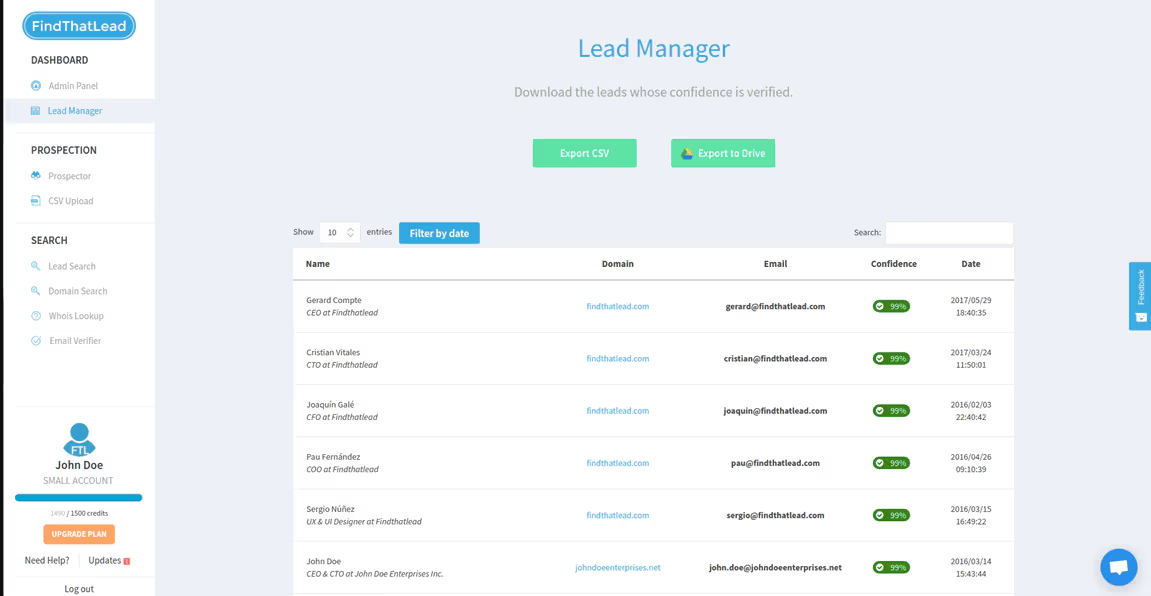Click the name Cristian Vitales

333,352
